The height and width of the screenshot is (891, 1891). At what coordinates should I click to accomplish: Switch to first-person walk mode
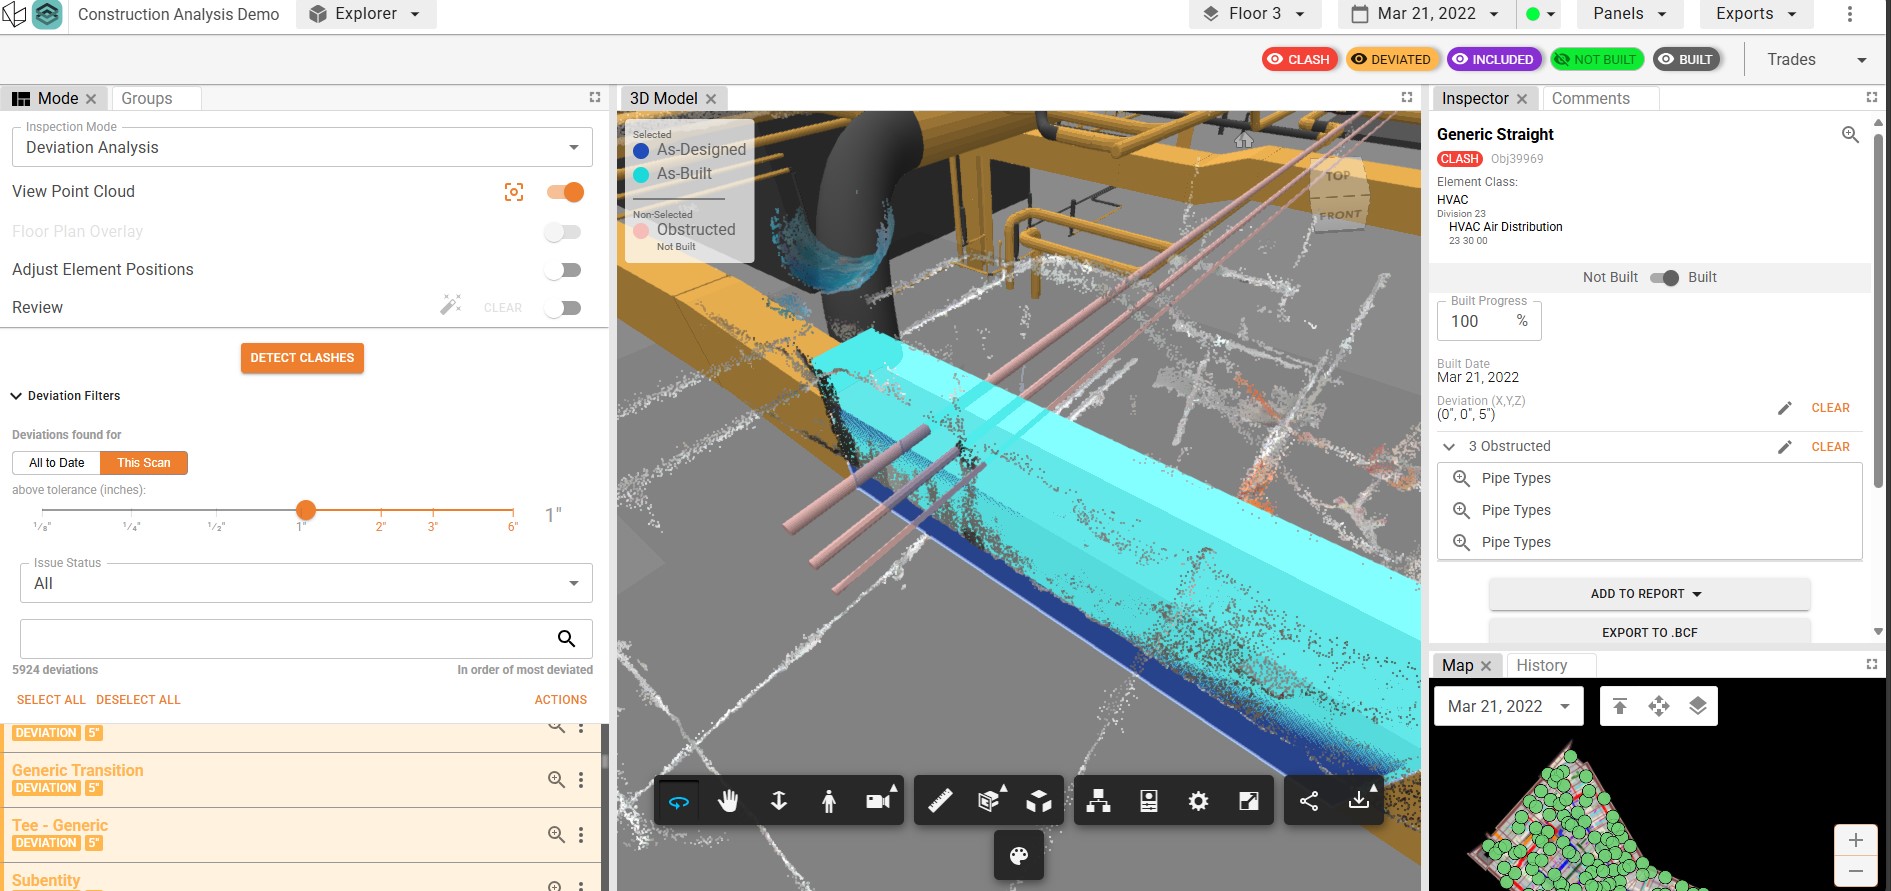[828, 801]
